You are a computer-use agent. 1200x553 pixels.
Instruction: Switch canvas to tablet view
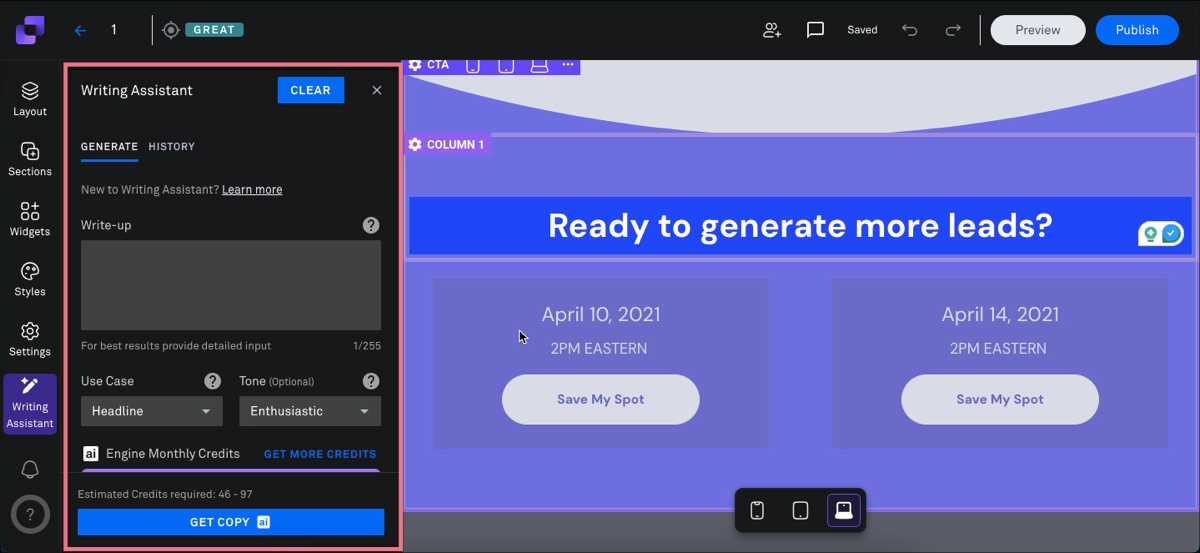(800, 510)
